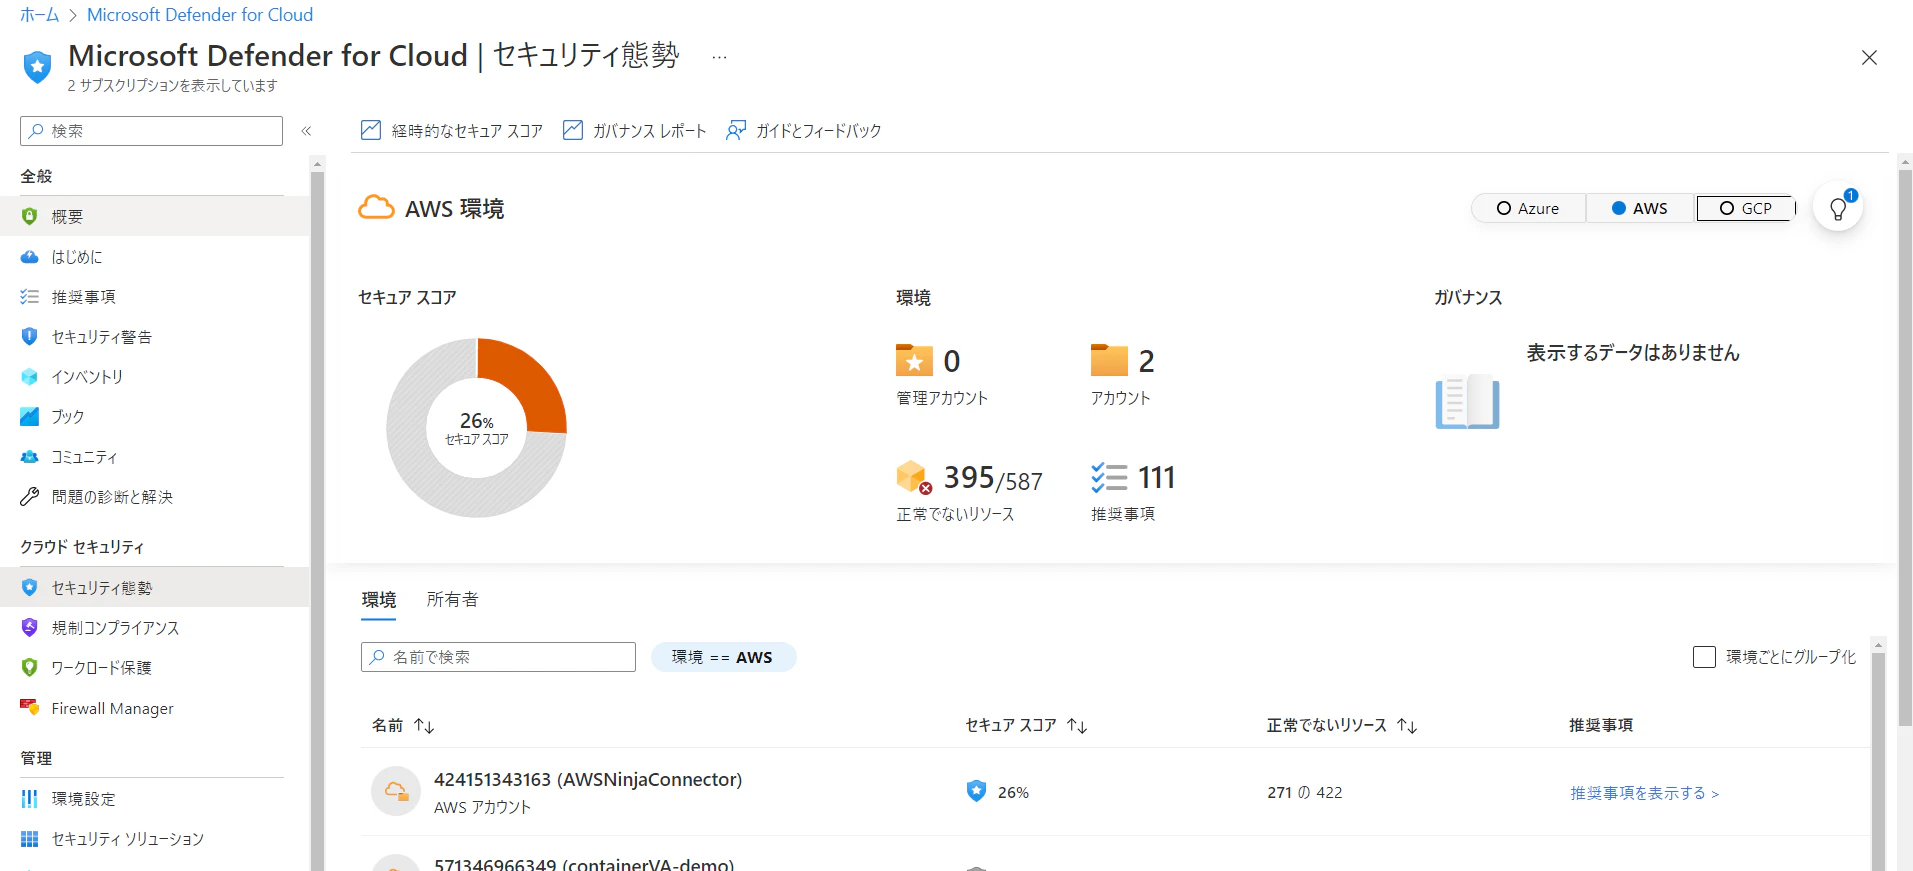Viewport: 1913px width, 871px height.
Task: Click the 経時的なセキュア スコア chart icon
Action: 371,130
